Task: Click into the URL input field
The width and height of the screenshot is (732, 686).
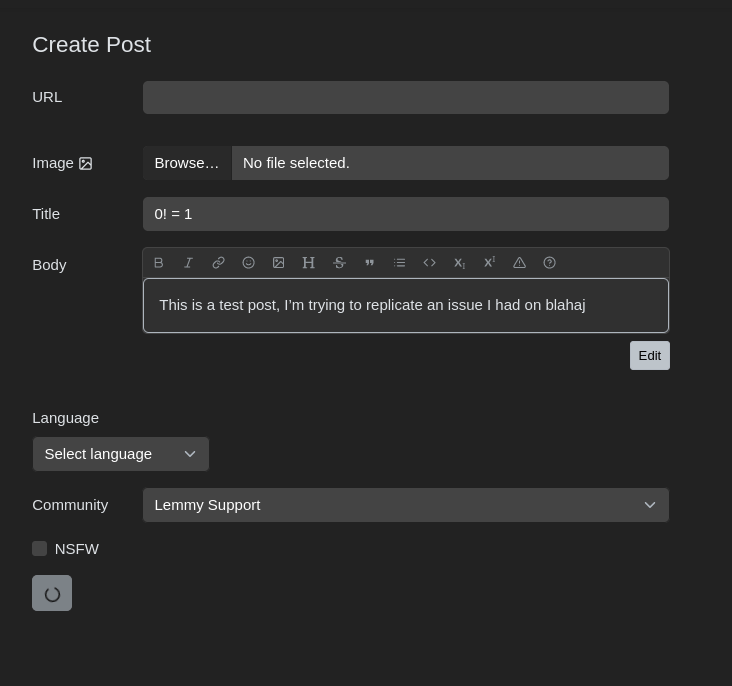Action: tap(405, 98)
